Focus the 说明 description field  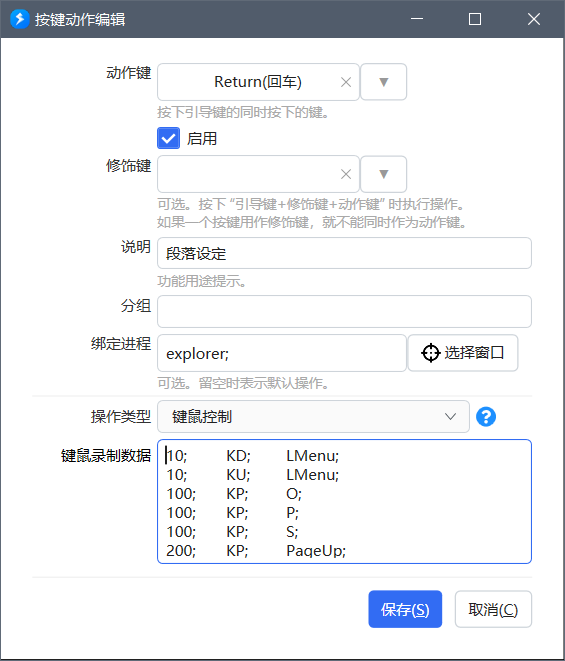(344, 253)
